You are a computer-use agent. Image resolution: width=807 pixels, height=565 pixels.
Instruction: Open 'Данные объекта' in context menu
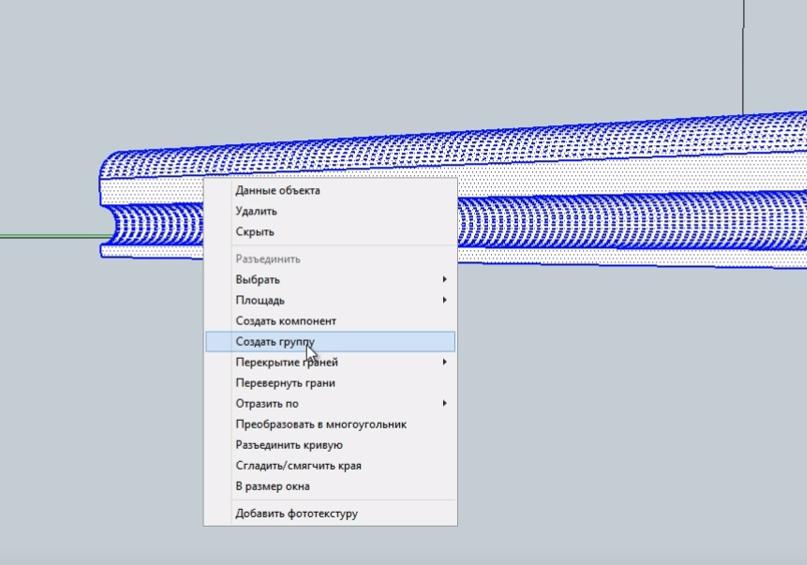(329, 190)
